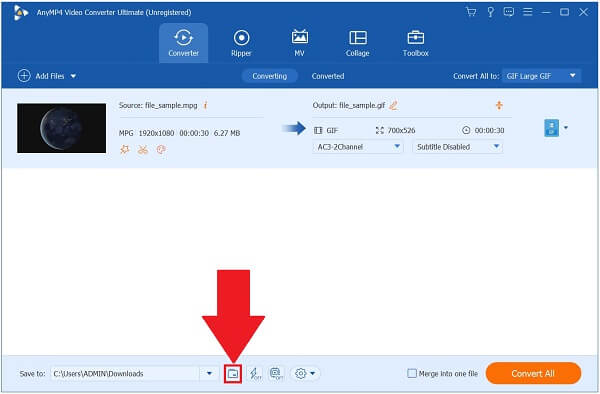Screen dimensions: 600x394
Task: Check Merge into one file
Action: 412,373
